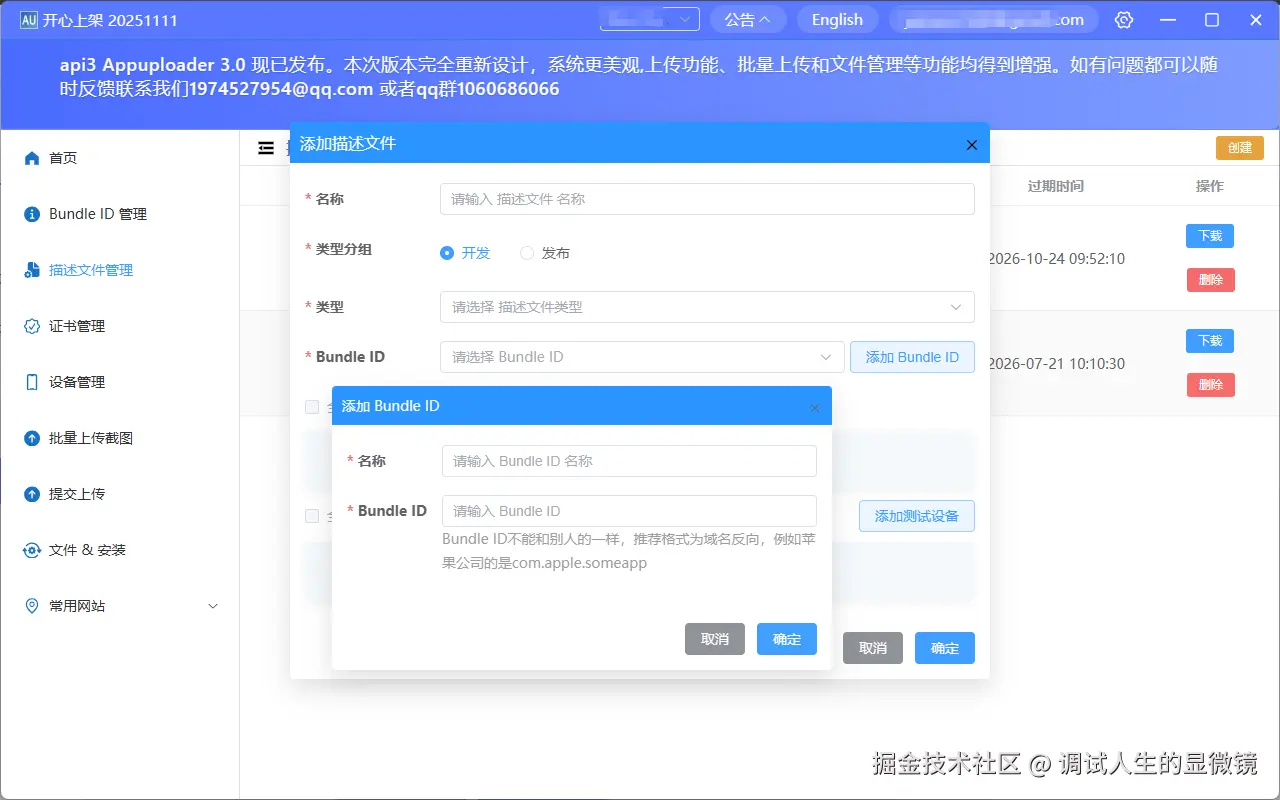Open the 请选择 描述文件类型 dropdown

click(x=707, y=307)
